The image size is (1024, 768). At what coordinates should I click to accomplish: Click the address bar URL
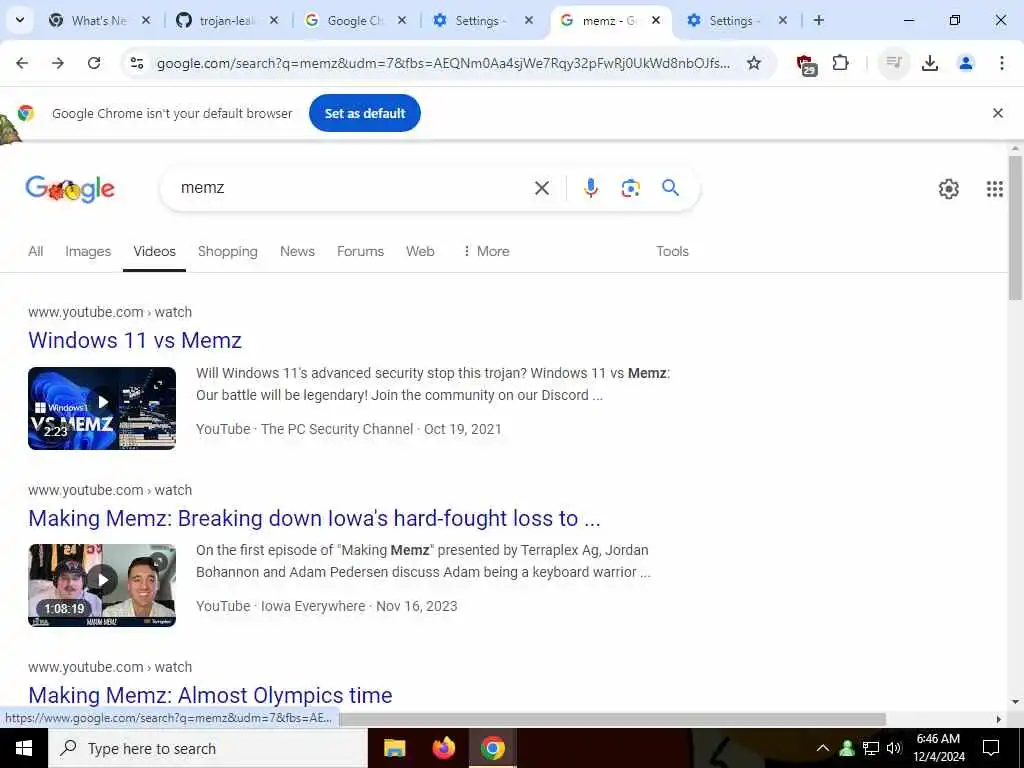443,63
